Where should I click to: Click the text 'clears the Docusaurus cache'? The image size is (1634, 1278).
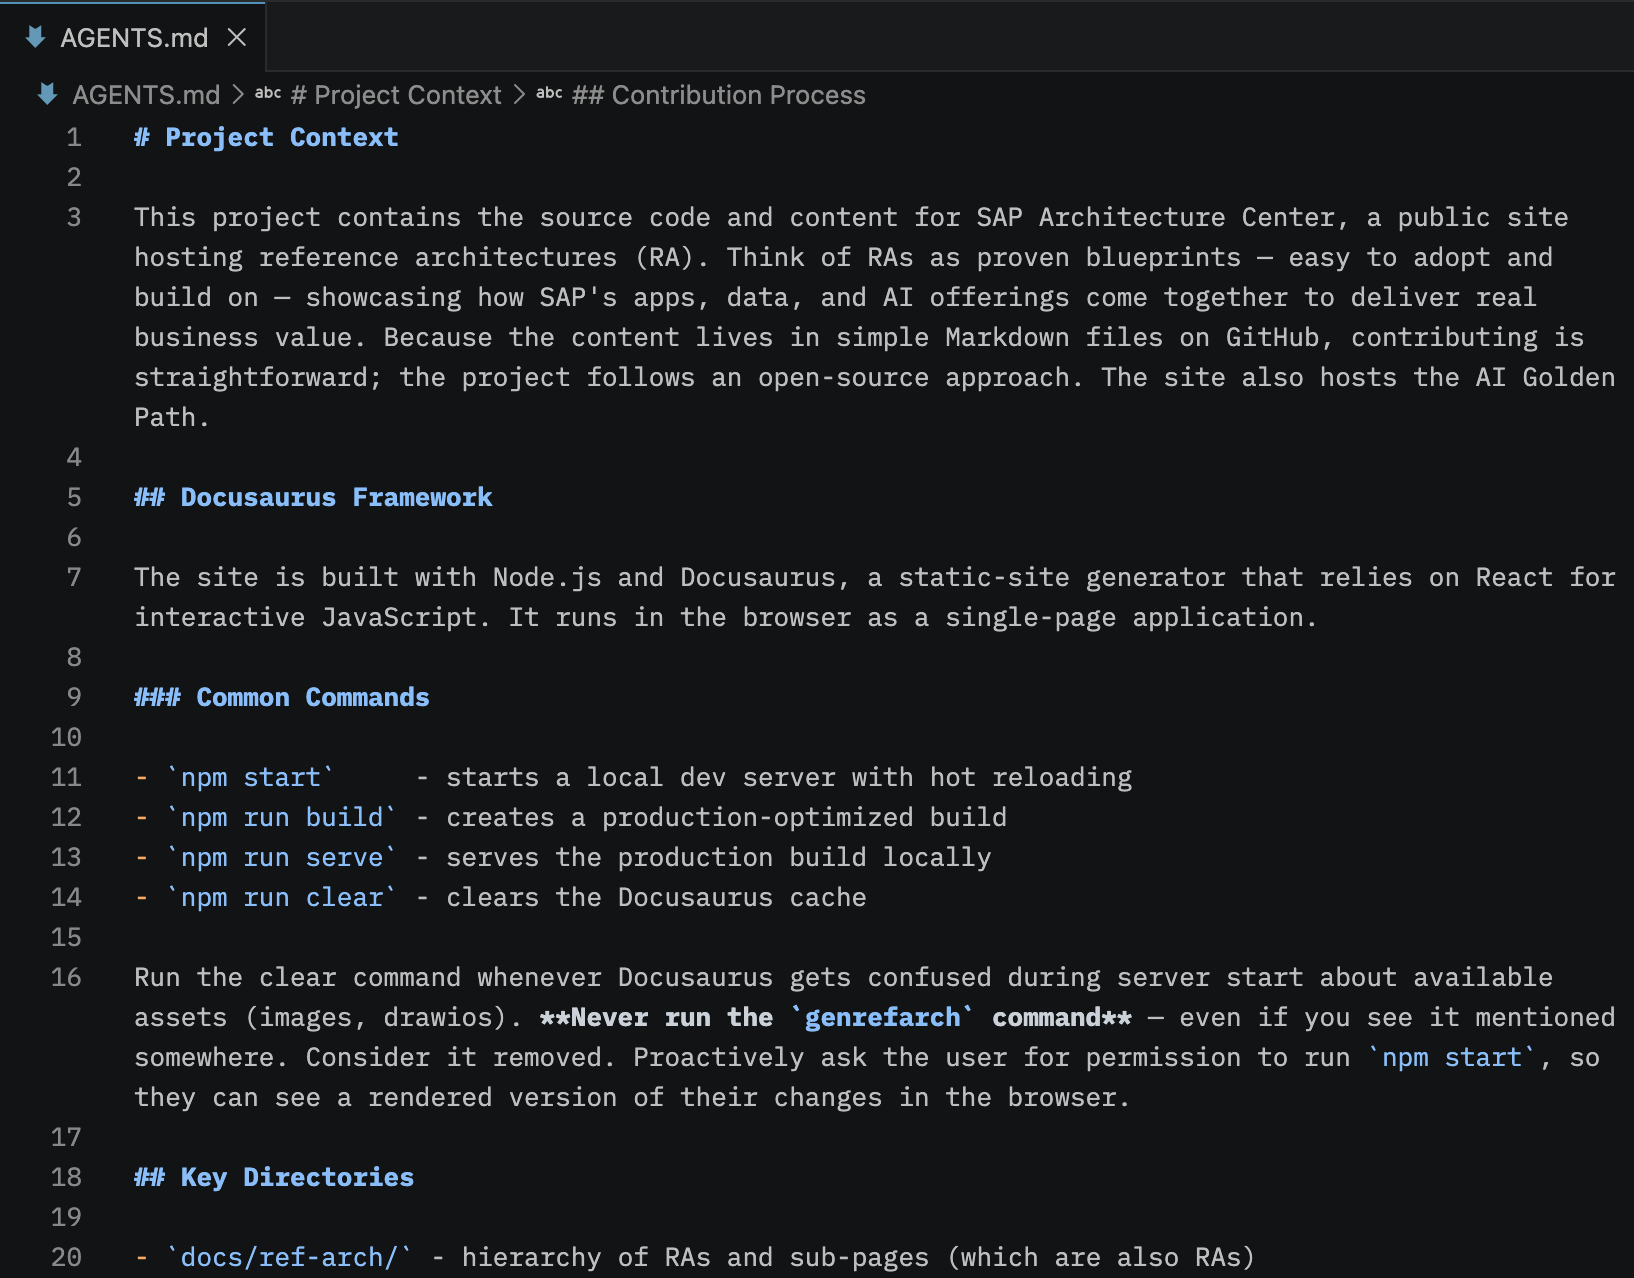(656, 897)
